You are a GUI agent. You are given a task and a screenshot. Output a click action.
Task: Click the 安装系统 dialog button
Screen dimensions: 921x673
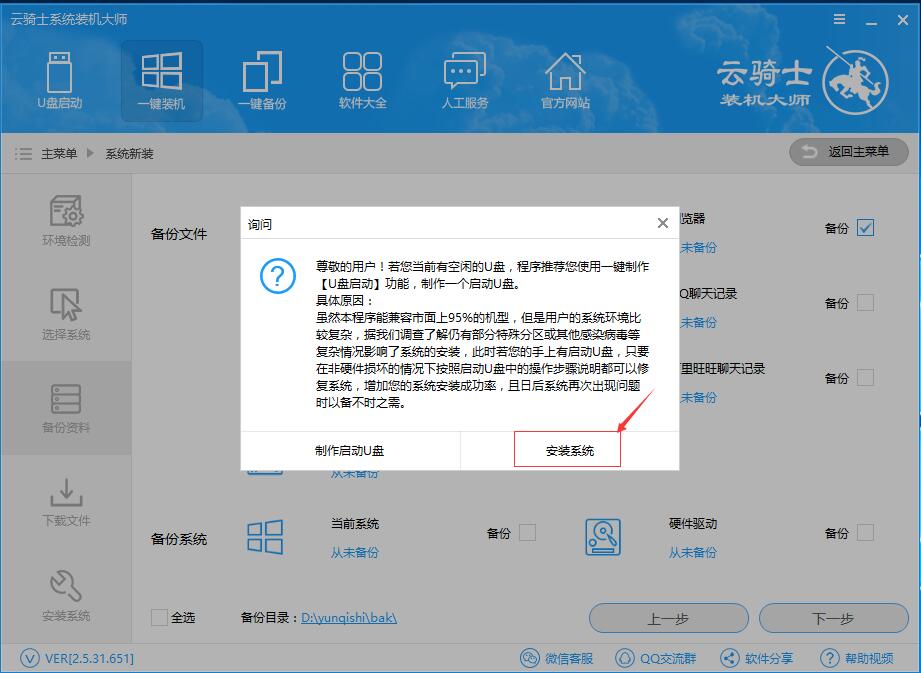tap(567, 451)
